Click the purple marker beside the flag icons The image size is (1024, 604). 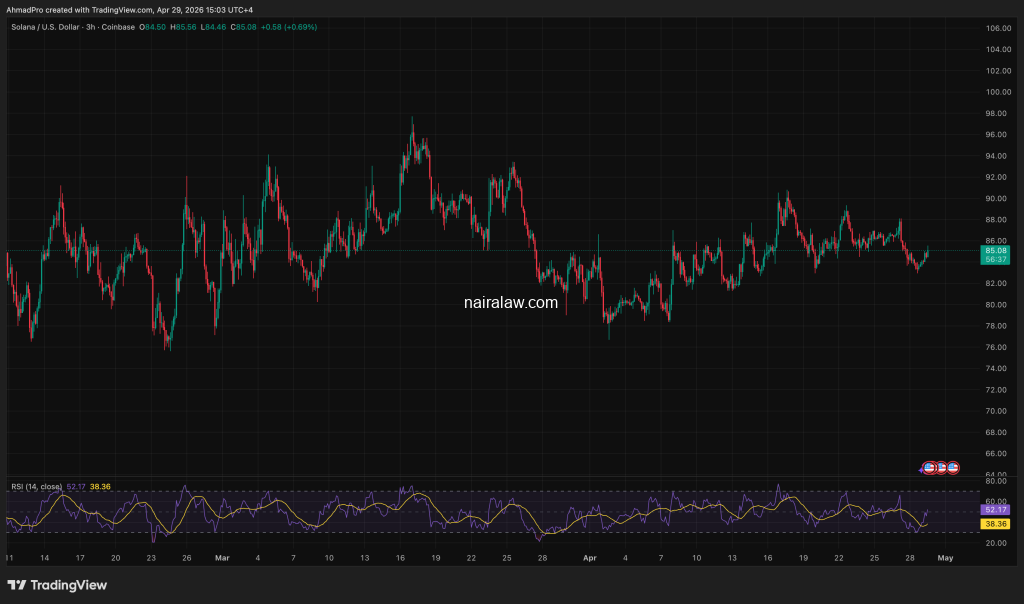[x=921, y=468]
